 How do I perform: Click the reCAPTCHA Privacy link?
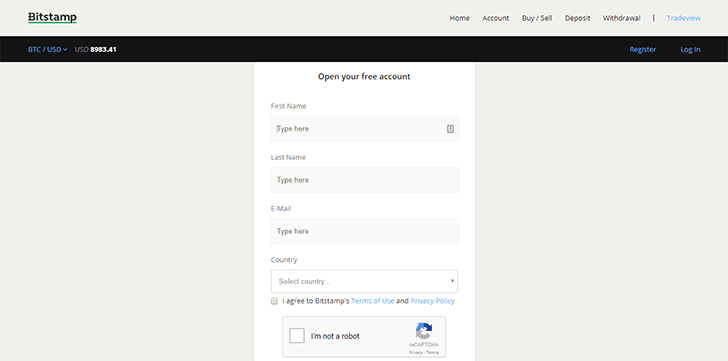[x=416, y=353]
